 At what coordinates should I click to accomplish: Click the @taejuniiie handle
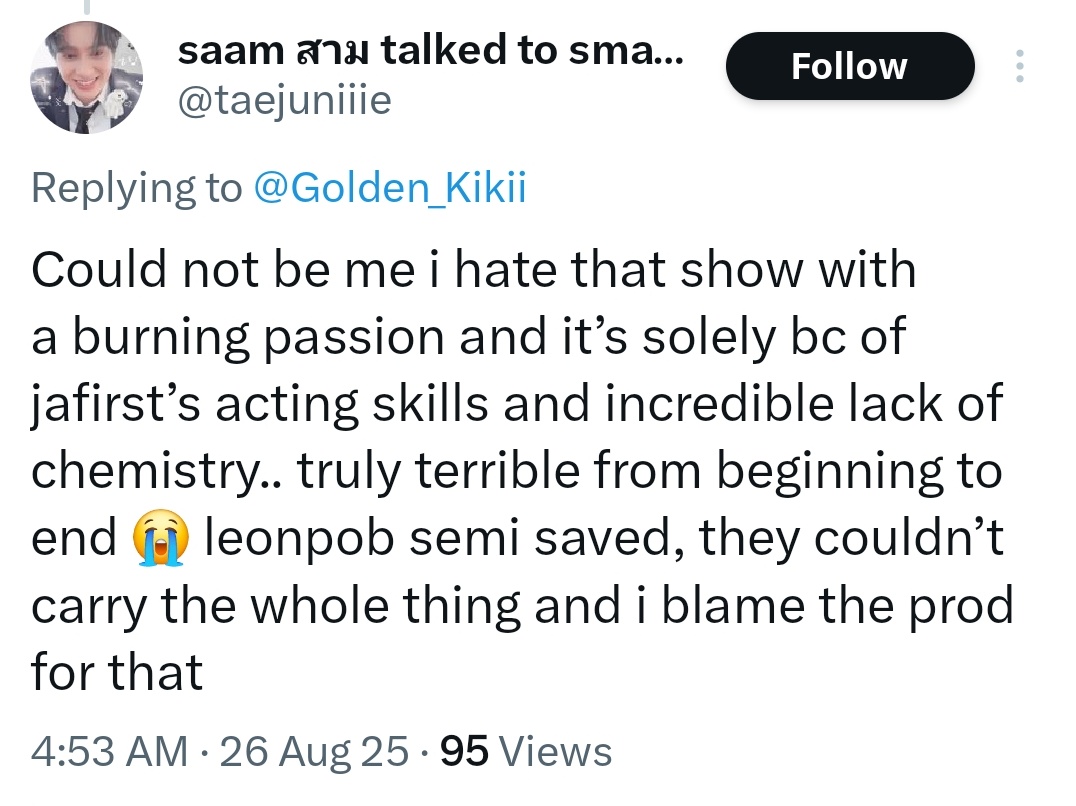coord(284,100)
